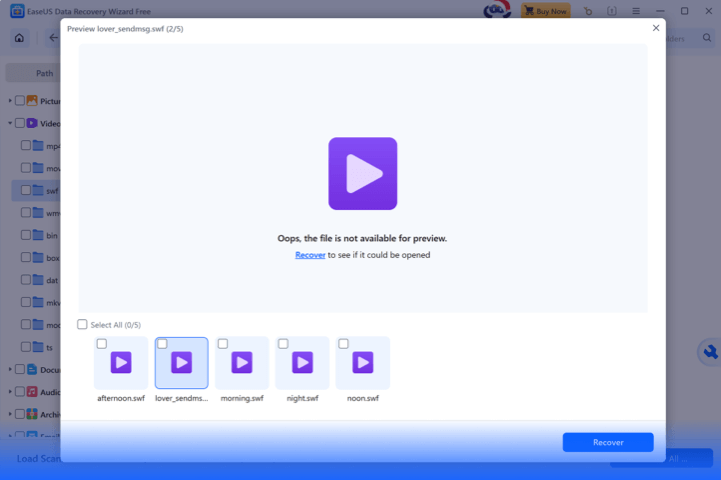Screen dimensions: 721x480
Task: Tick the Select All checkbox
Action: click(83, 325)
